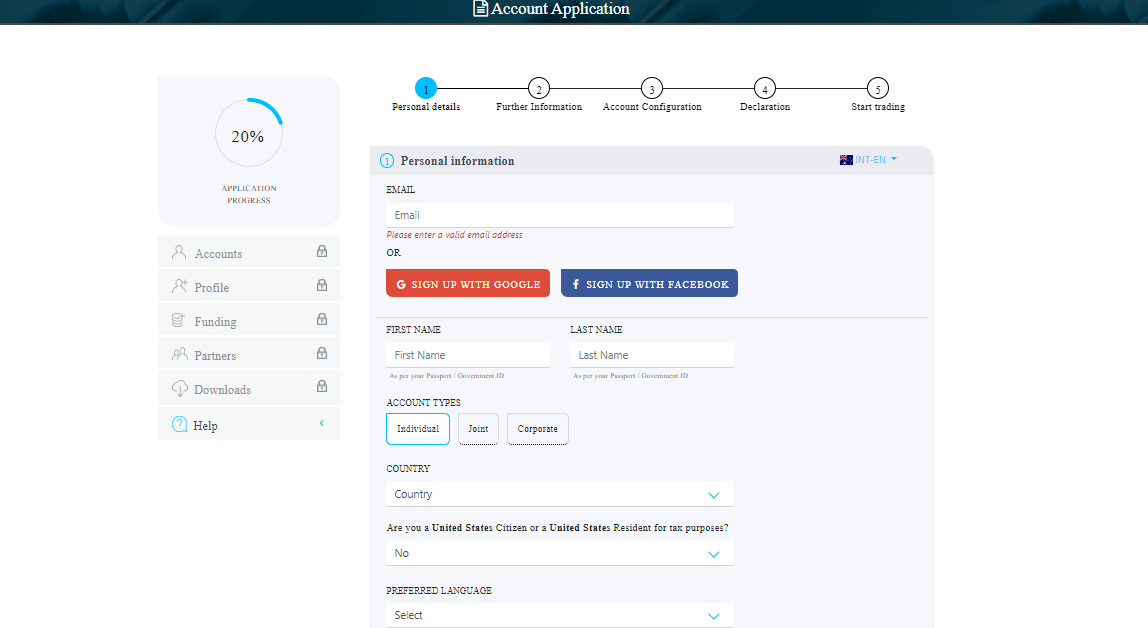Image resolution: width=1148 pixels, height=628 pixels.
Task: Click the Account Application document icon
Action: [x=481, y=9]
